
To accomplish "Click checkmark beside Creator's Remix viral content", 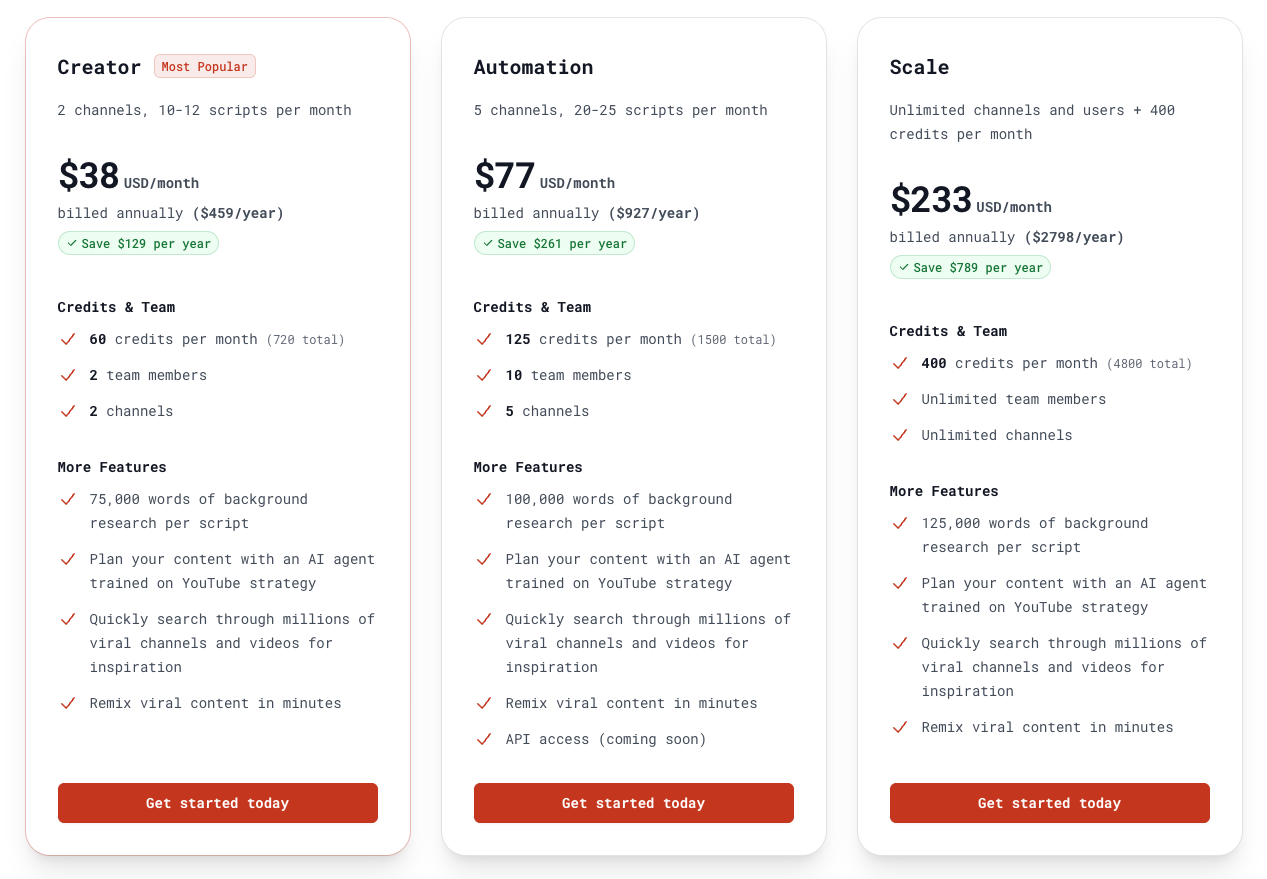I will coord(68,704).
